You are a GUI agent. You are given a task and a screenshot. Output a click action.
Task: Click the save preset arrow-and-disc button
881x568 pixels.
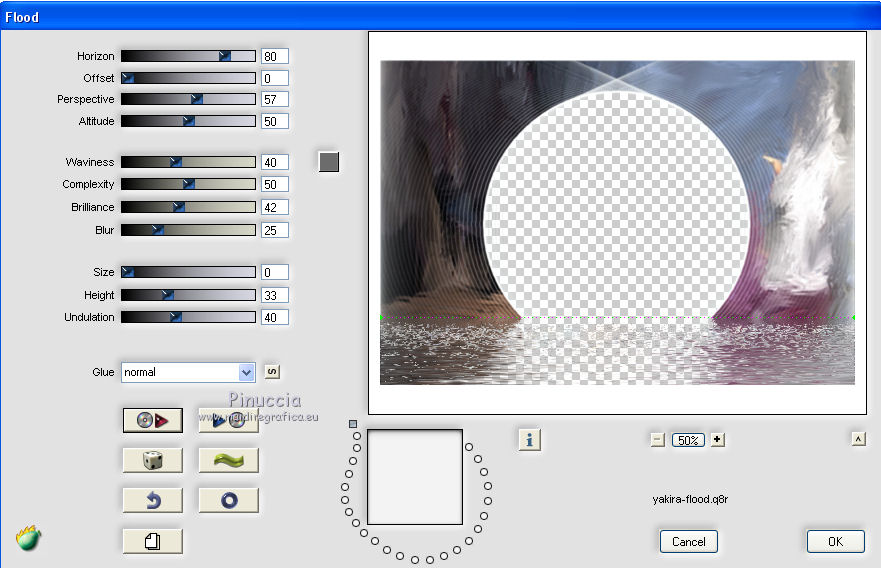[229, 420]
